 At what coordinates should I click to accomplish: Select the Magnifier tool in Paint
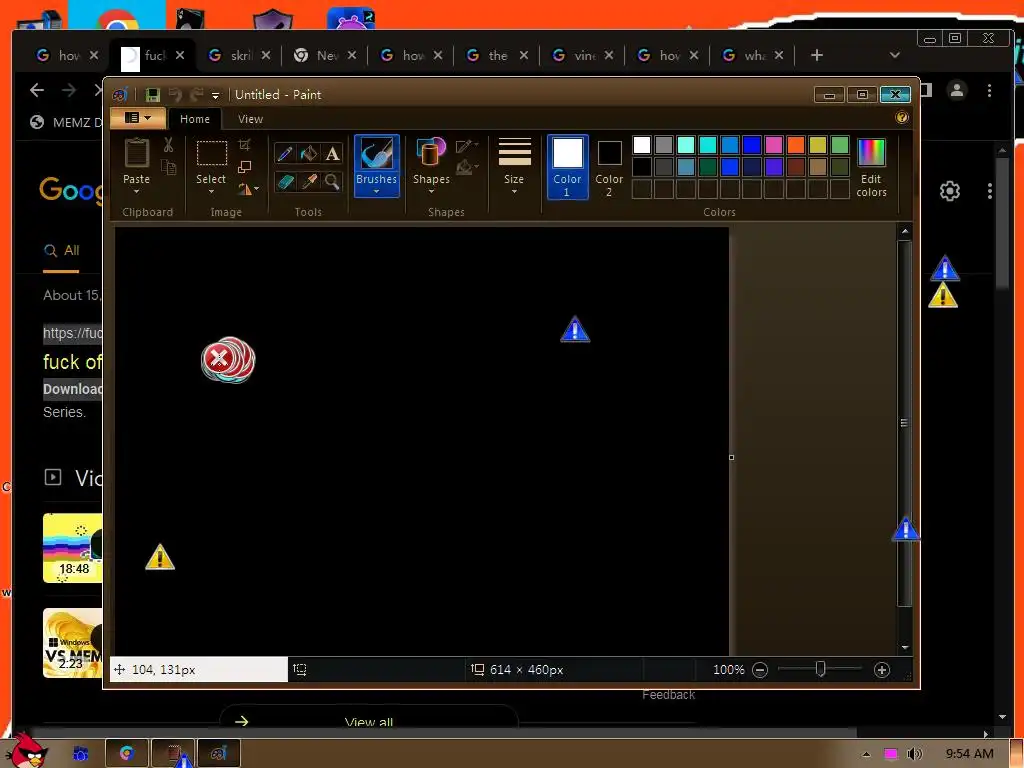[x=332, y=182]
